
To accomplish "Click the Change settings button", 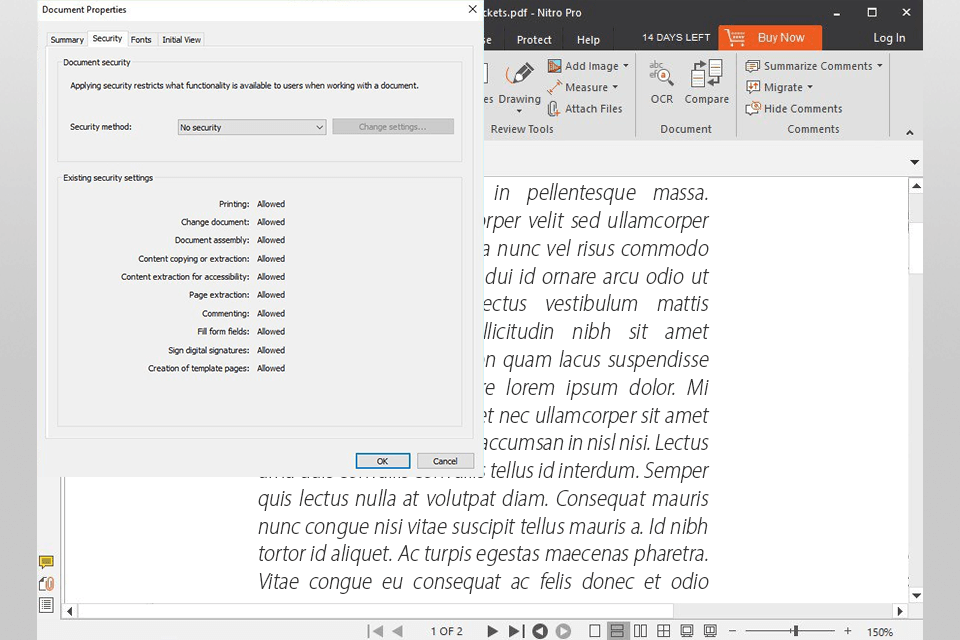I will click(x=392, y=127).
